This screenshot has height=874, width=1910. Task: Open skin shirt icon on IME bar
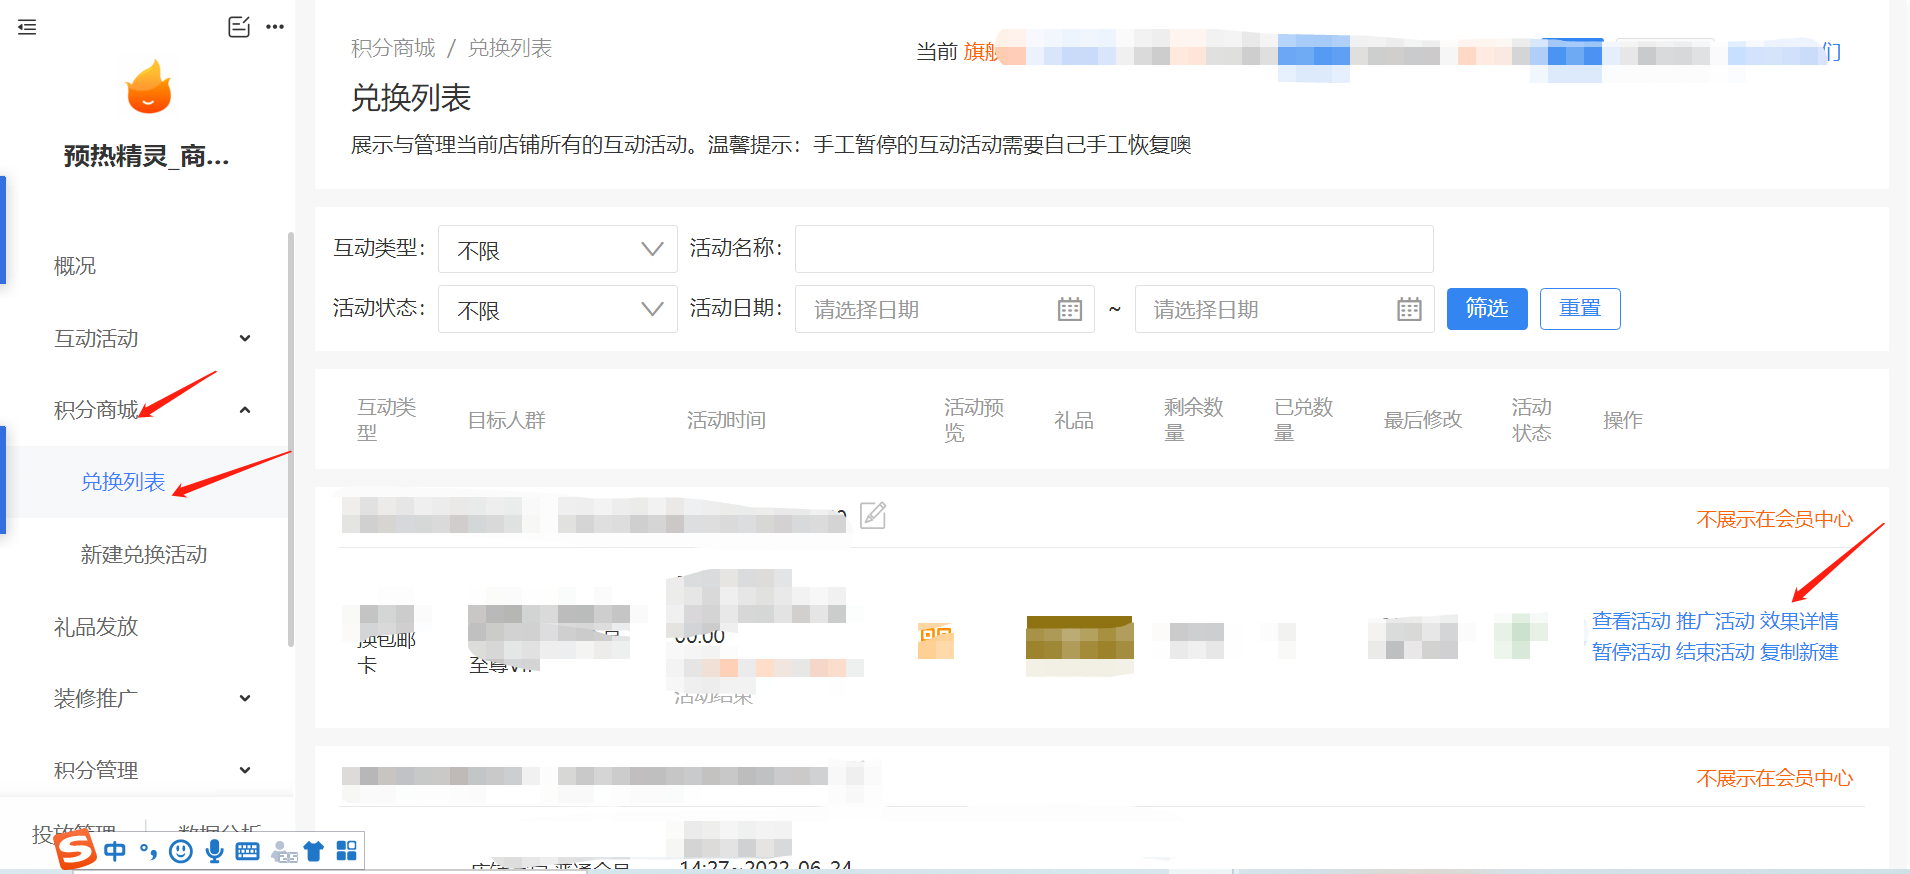click(314, 851)
